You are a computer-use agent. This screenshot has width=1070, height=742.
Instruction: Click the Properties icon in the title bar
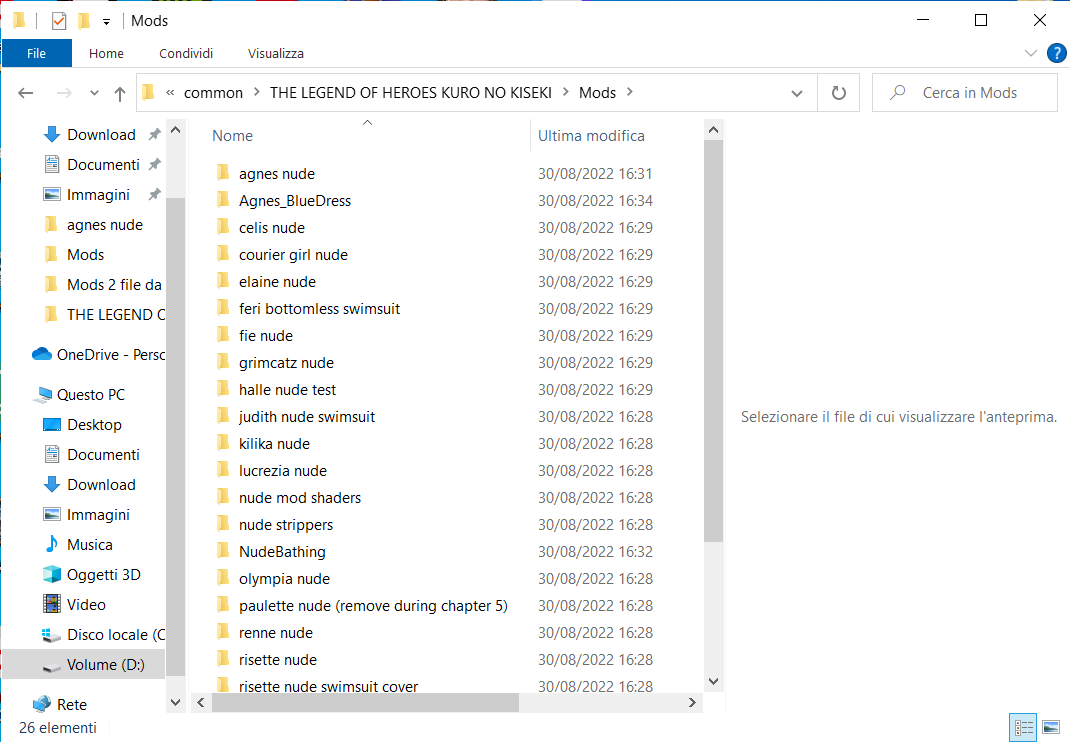pos(59,21)
